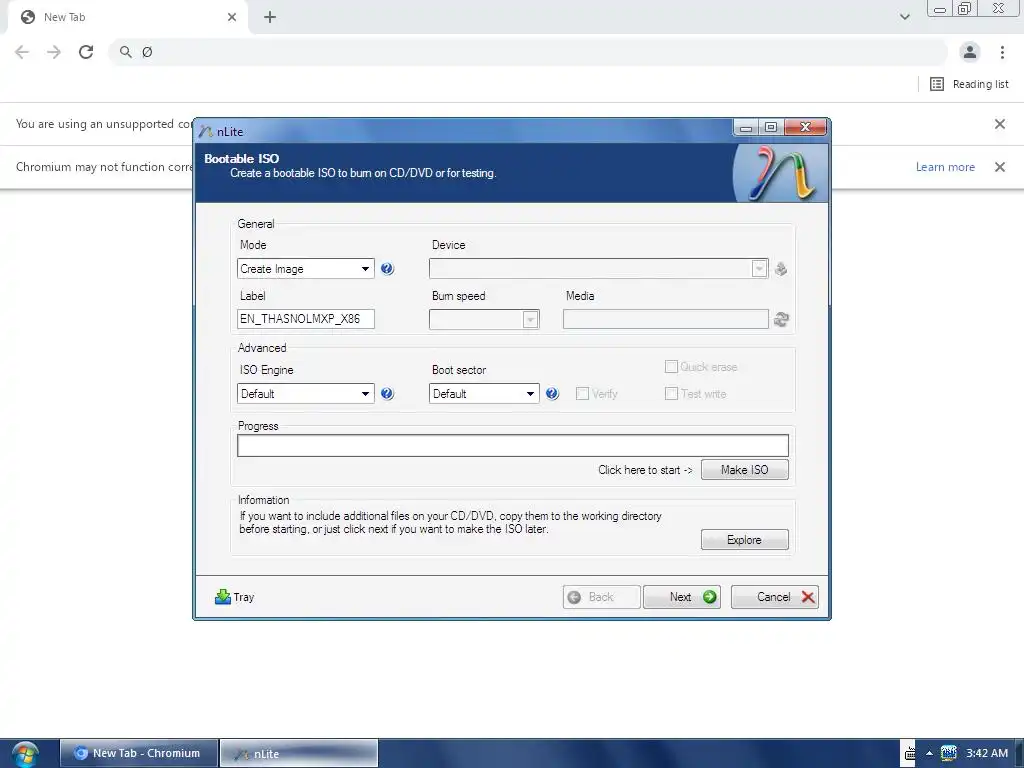The image size is (1024, 768).
Task: Dismiss the unsupported warning bar
Action: coord(999,123)
